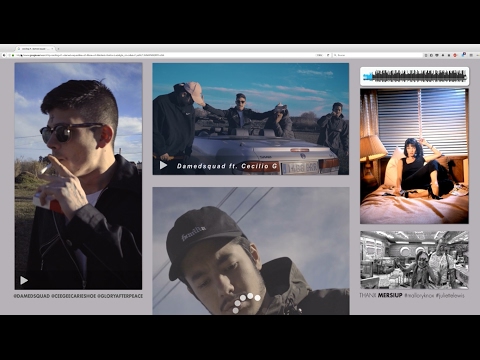Play the Damedsquad ft. Cecilio G video

tap(163, 165)
